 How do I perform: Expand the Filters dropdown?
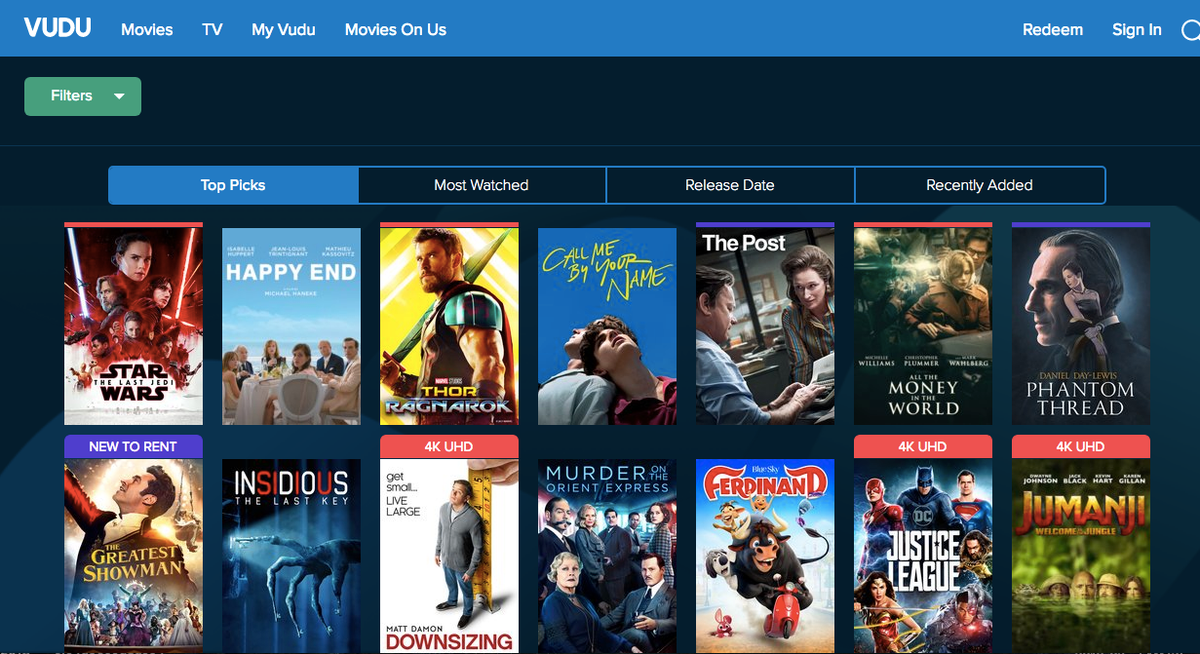[82, 96]
